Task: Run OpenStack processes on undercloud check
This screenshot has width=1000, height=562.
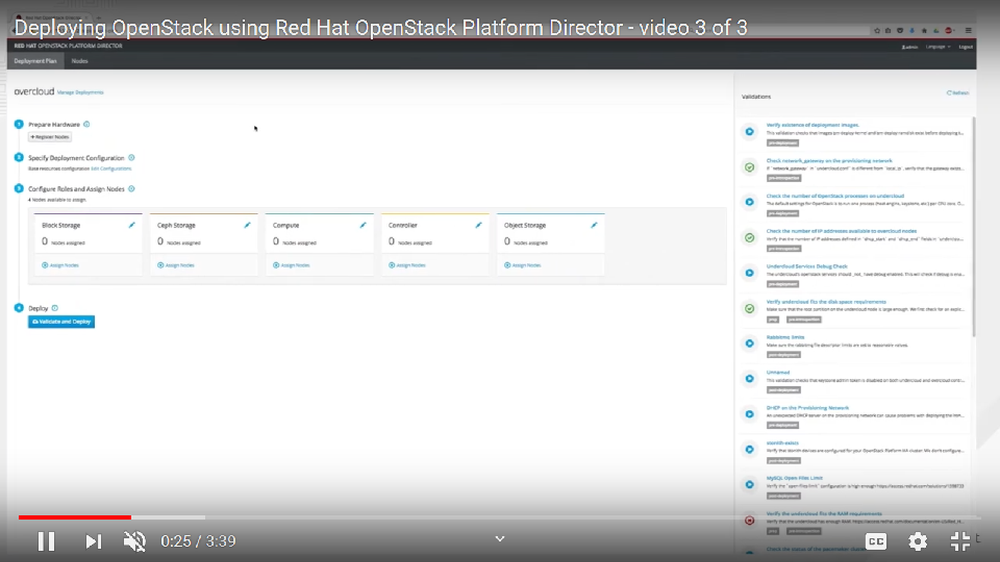Action: tap(750, 202)
